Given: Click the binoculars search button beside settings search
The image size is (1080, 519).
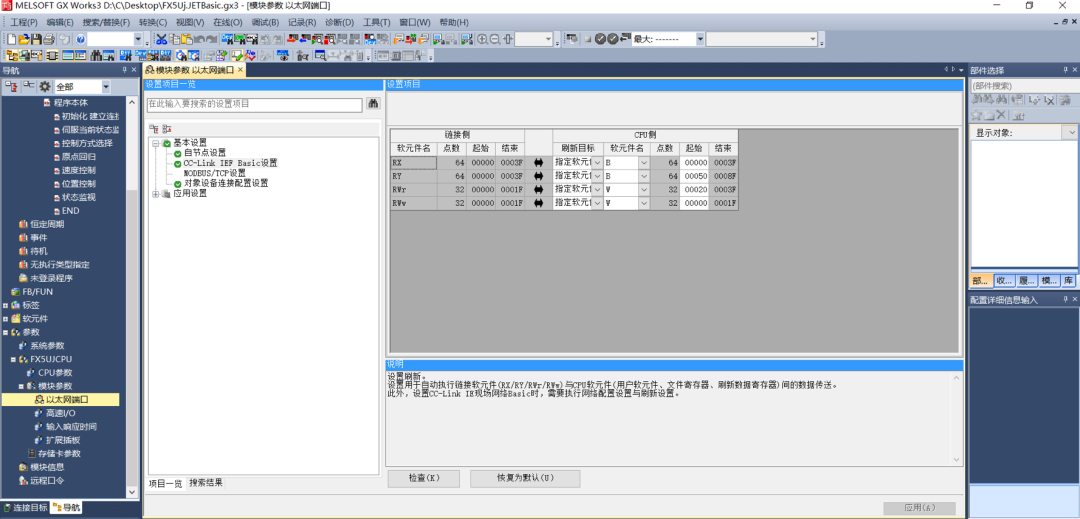Looking at the screenshot, I should 374,104.
